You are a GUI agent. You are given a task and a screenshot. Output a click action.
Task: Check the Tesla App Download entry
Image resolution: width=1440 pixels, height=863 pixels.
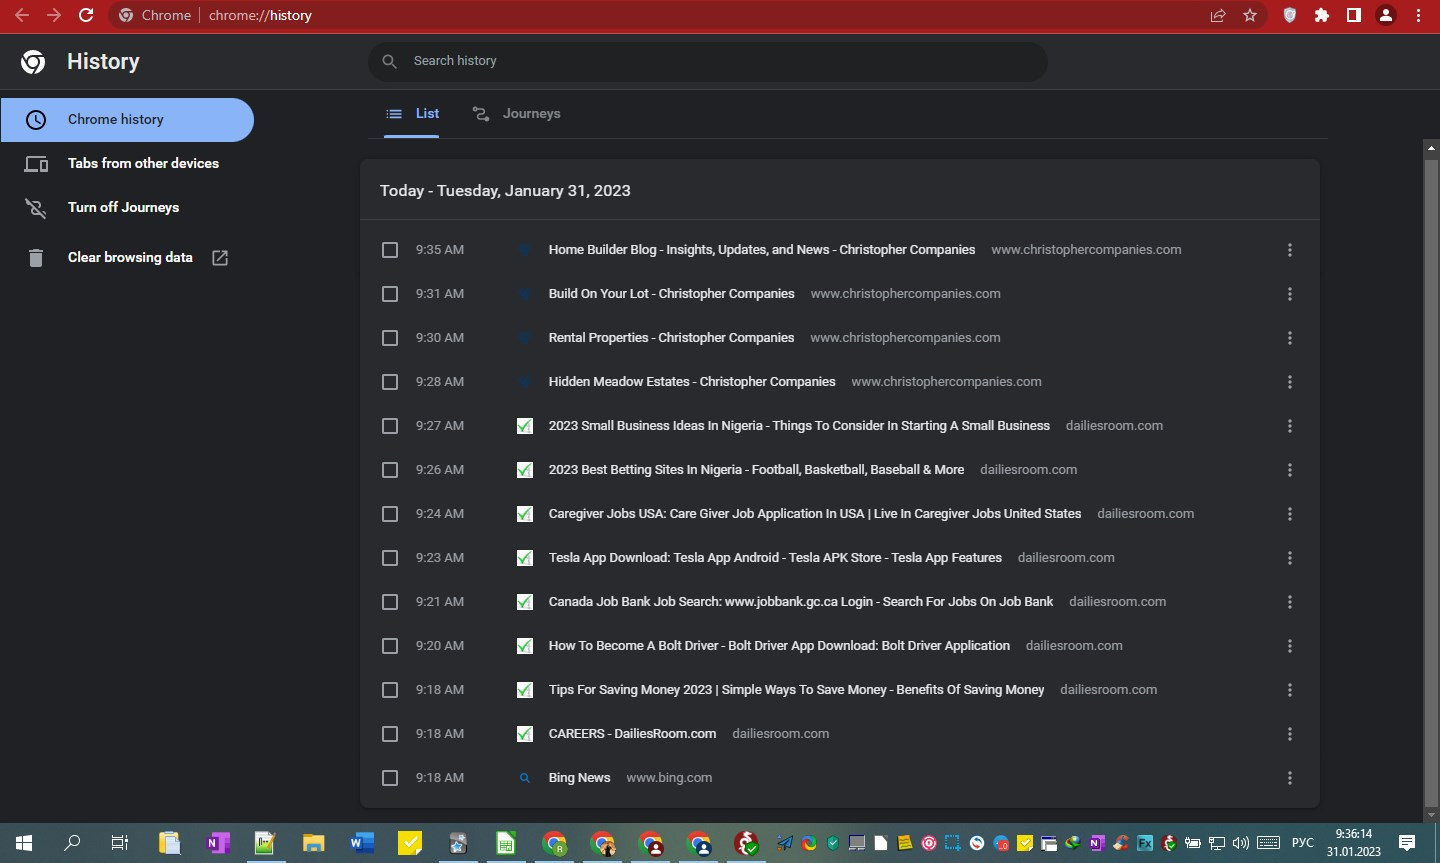[390, 558]
